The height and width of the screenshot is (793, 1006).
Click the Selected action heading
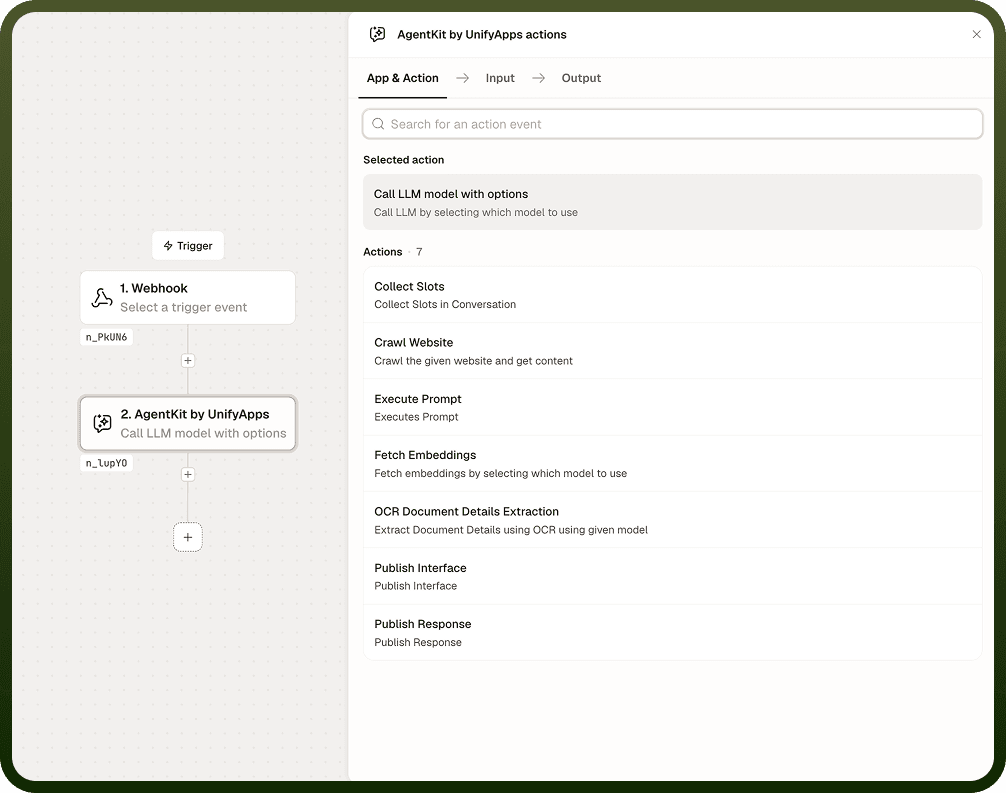click(x=404, y=160)
